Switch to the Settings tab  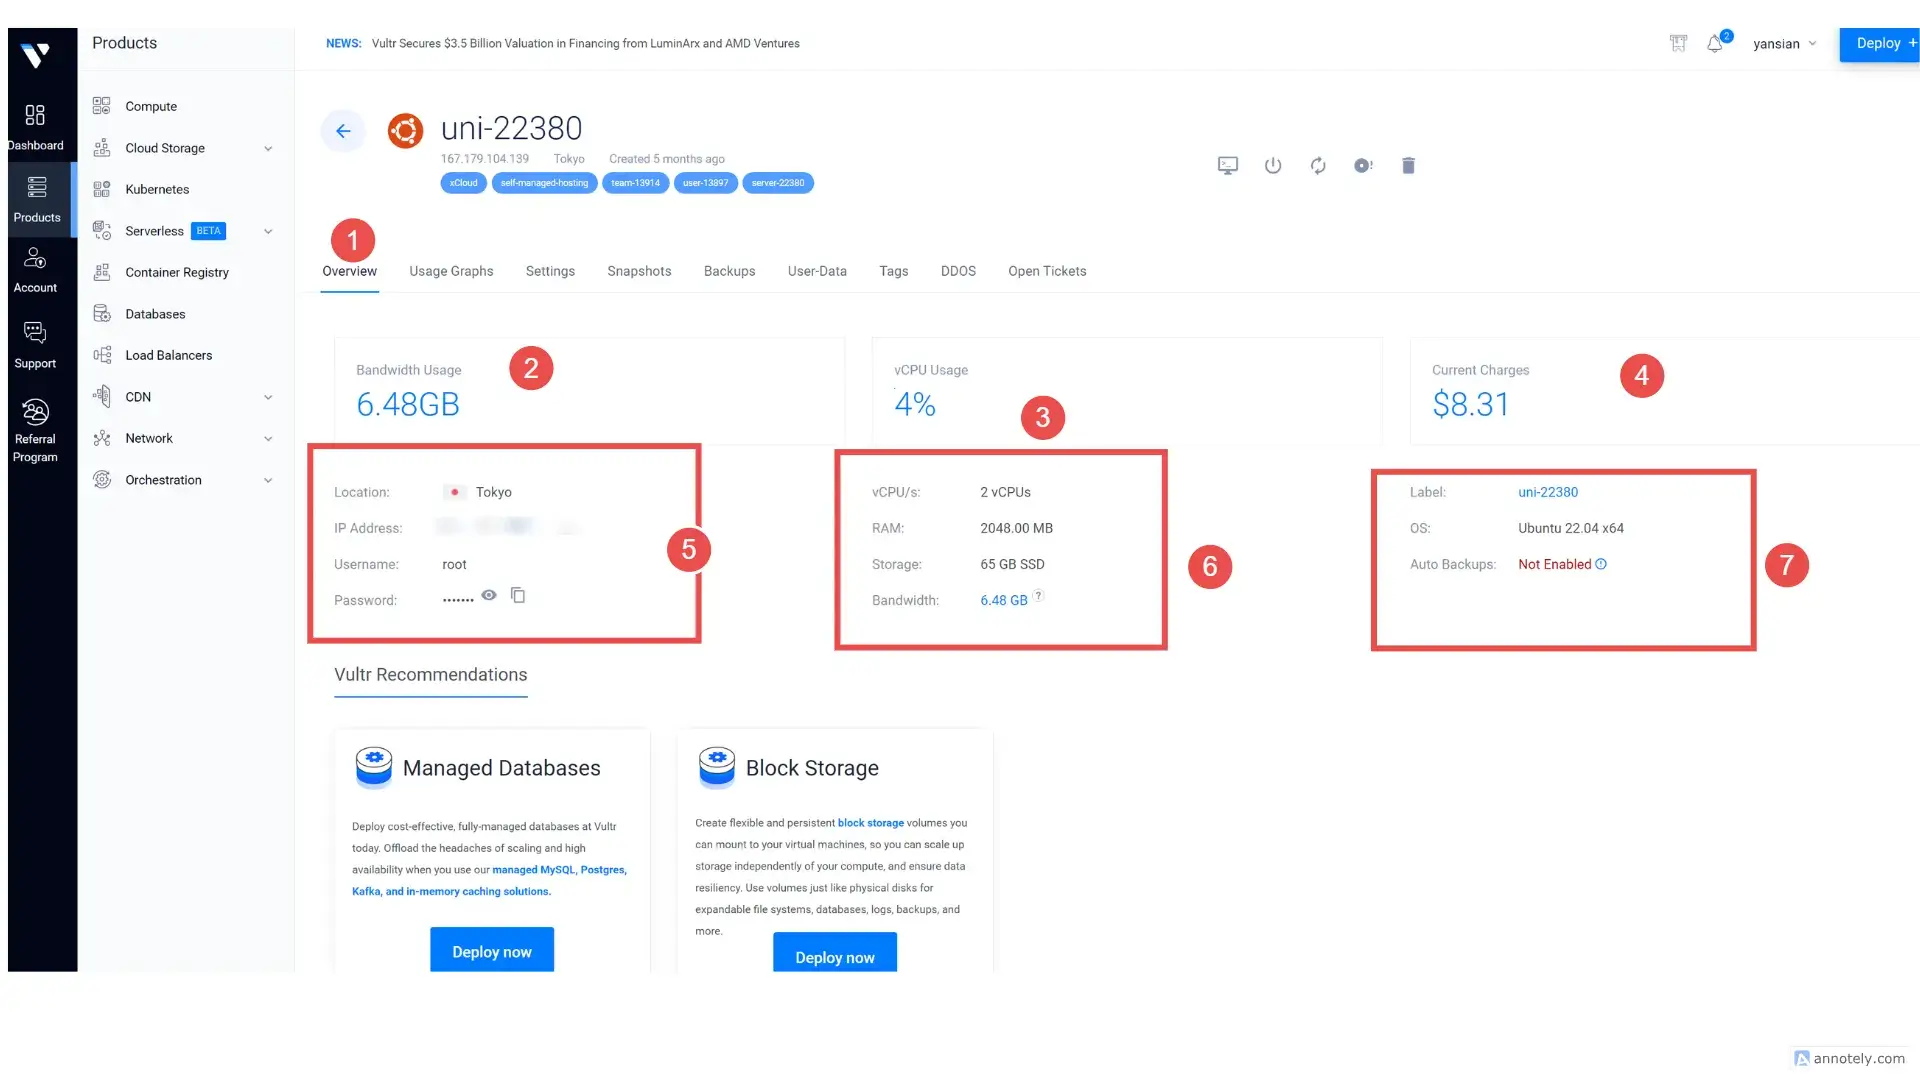tap(550, 271)
